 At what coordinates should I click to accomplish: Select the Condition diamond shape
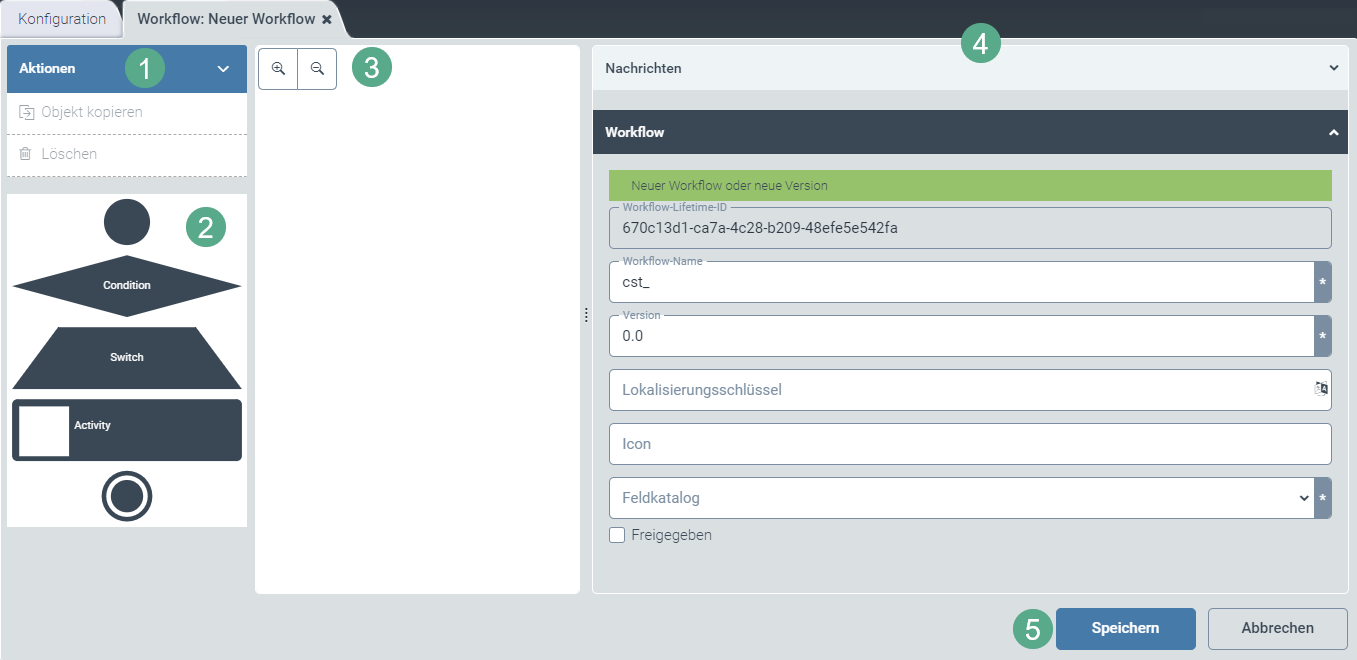coord(126,284)
